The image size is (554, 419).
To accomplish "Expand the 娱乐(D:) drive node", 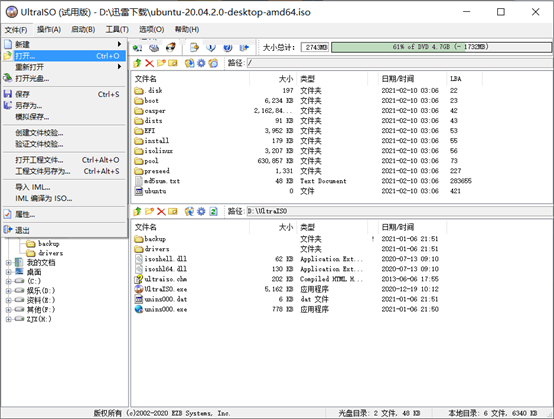I will [8, 291].
